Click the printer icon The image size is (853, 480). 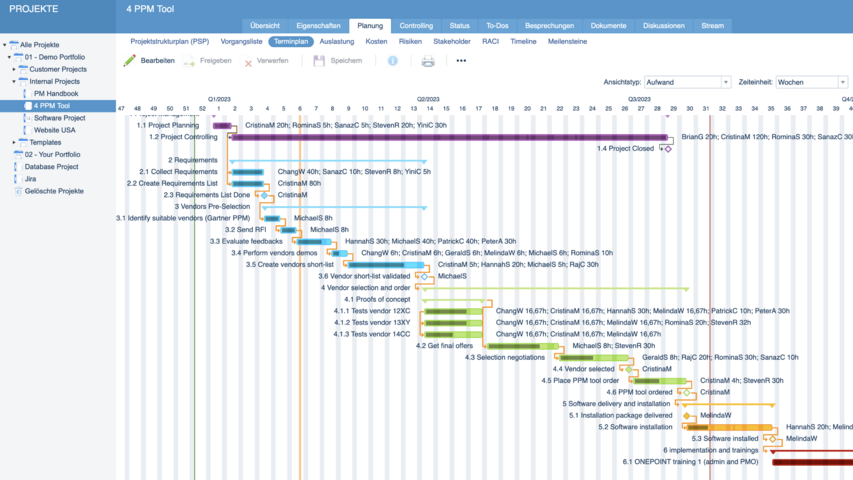[428, 61]
